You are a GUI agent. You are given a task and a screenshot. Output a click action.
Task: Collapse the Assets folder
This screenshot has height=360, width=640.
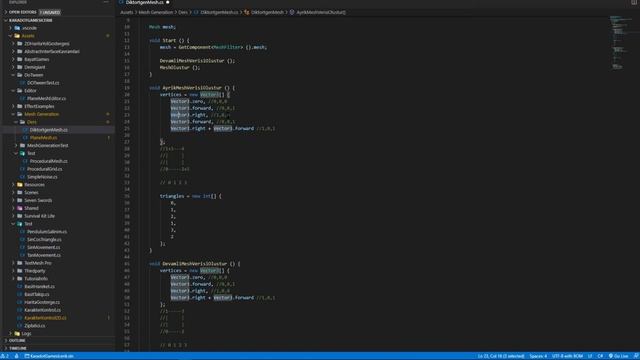[28, 36]
